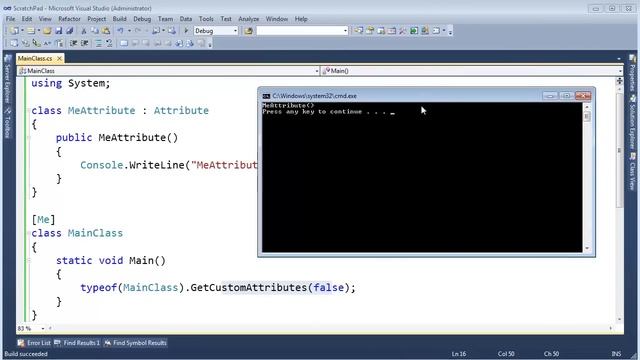Screen dimensions: 640x360
Task: Start debugging with the green play arrow
Action: 186,31
